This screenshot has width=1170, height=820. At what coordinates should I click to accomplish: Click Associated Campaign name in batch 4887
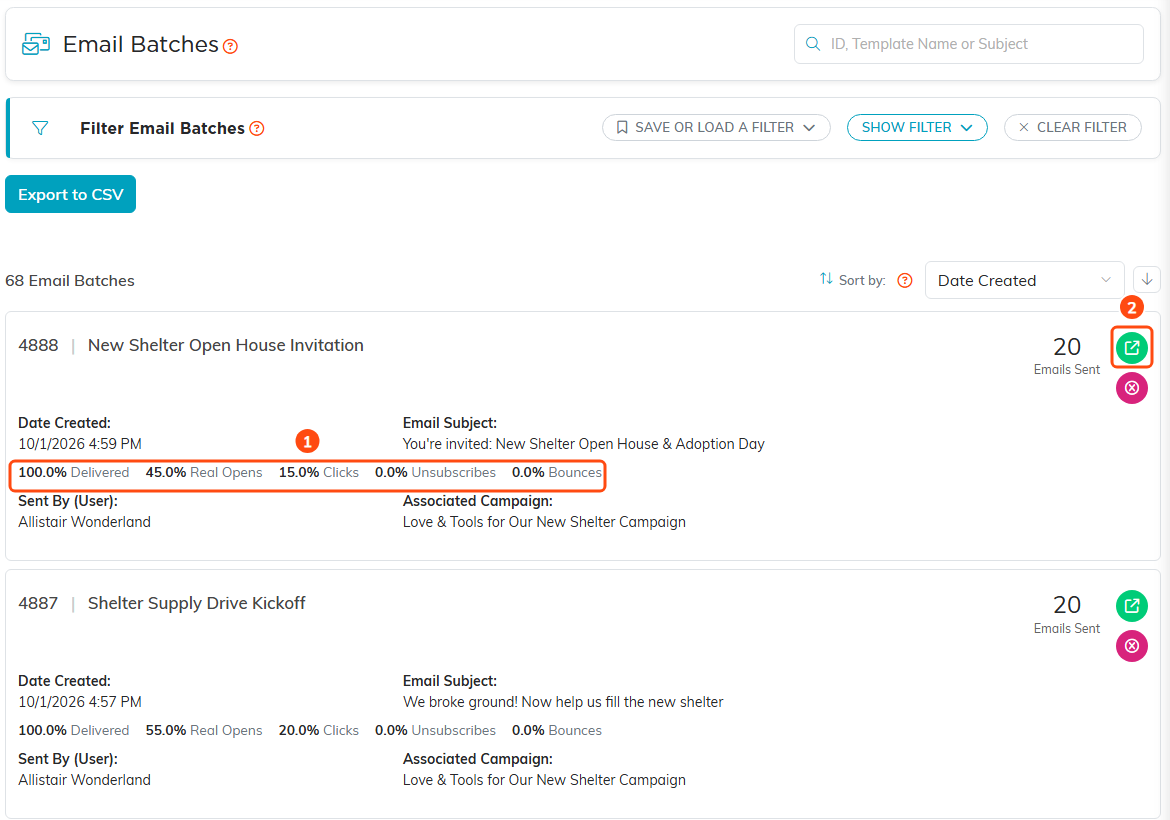(544, 780)
